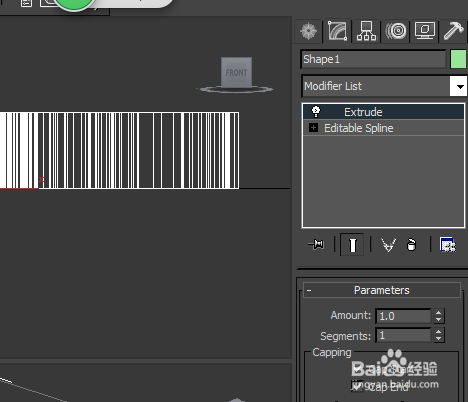Viewport: 468px width, 402px height.
Task: Select the Extrude modifier in stack
Action: (x=383, y=112)
